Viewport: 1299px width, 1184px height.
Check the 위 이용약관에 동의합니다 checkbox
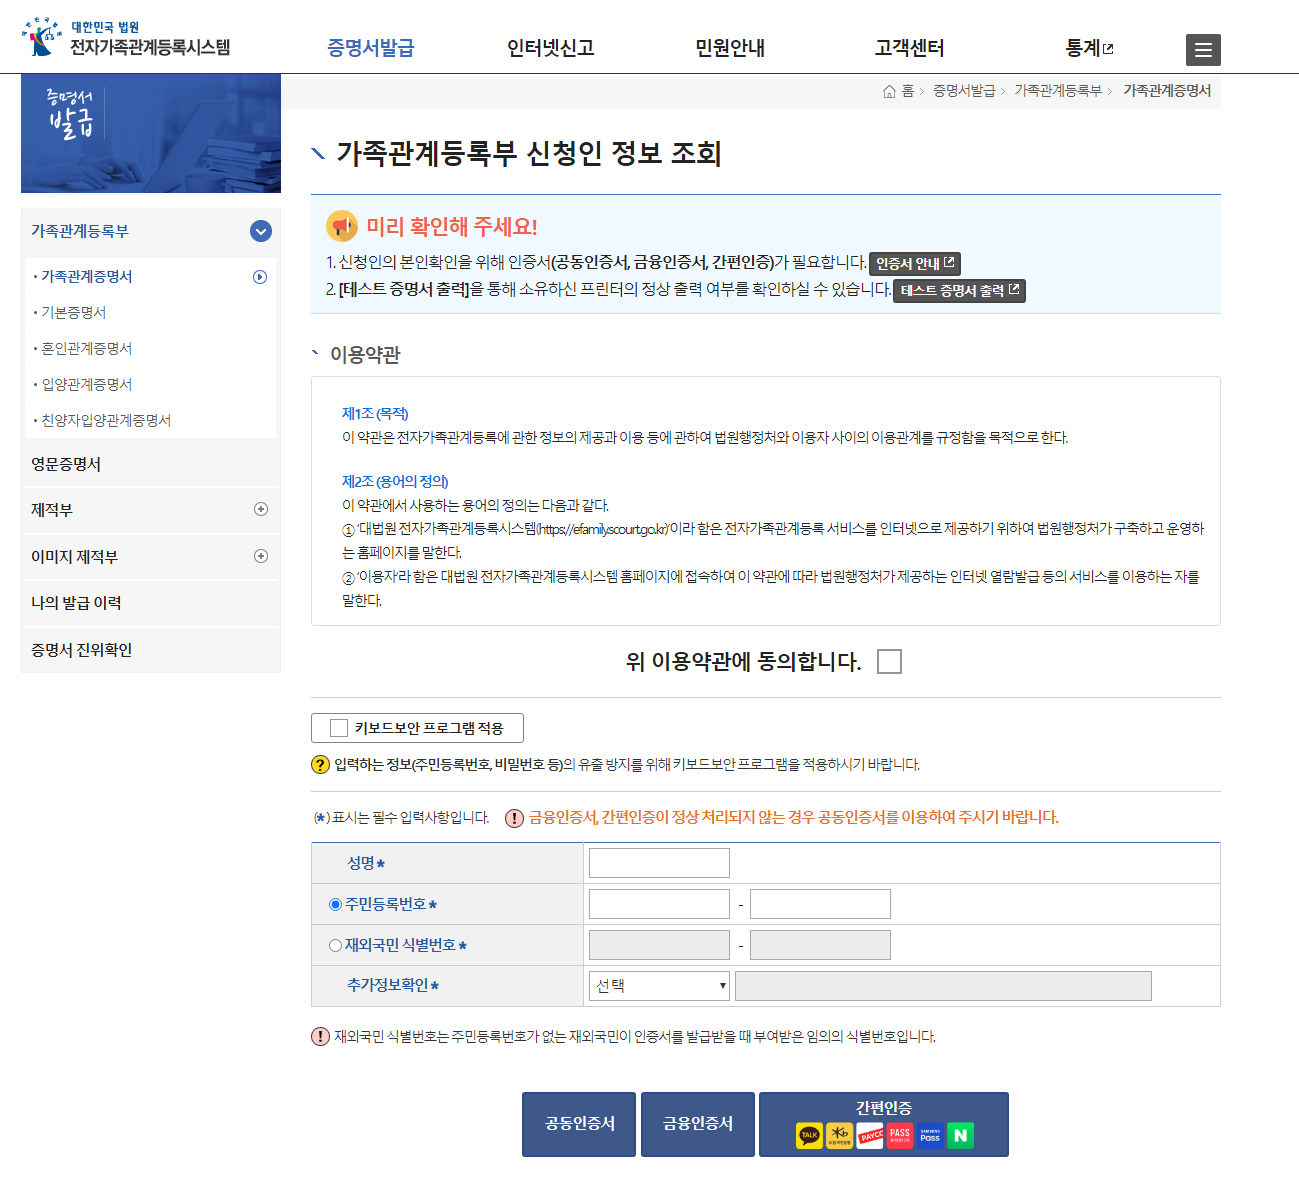coord(889,662)
